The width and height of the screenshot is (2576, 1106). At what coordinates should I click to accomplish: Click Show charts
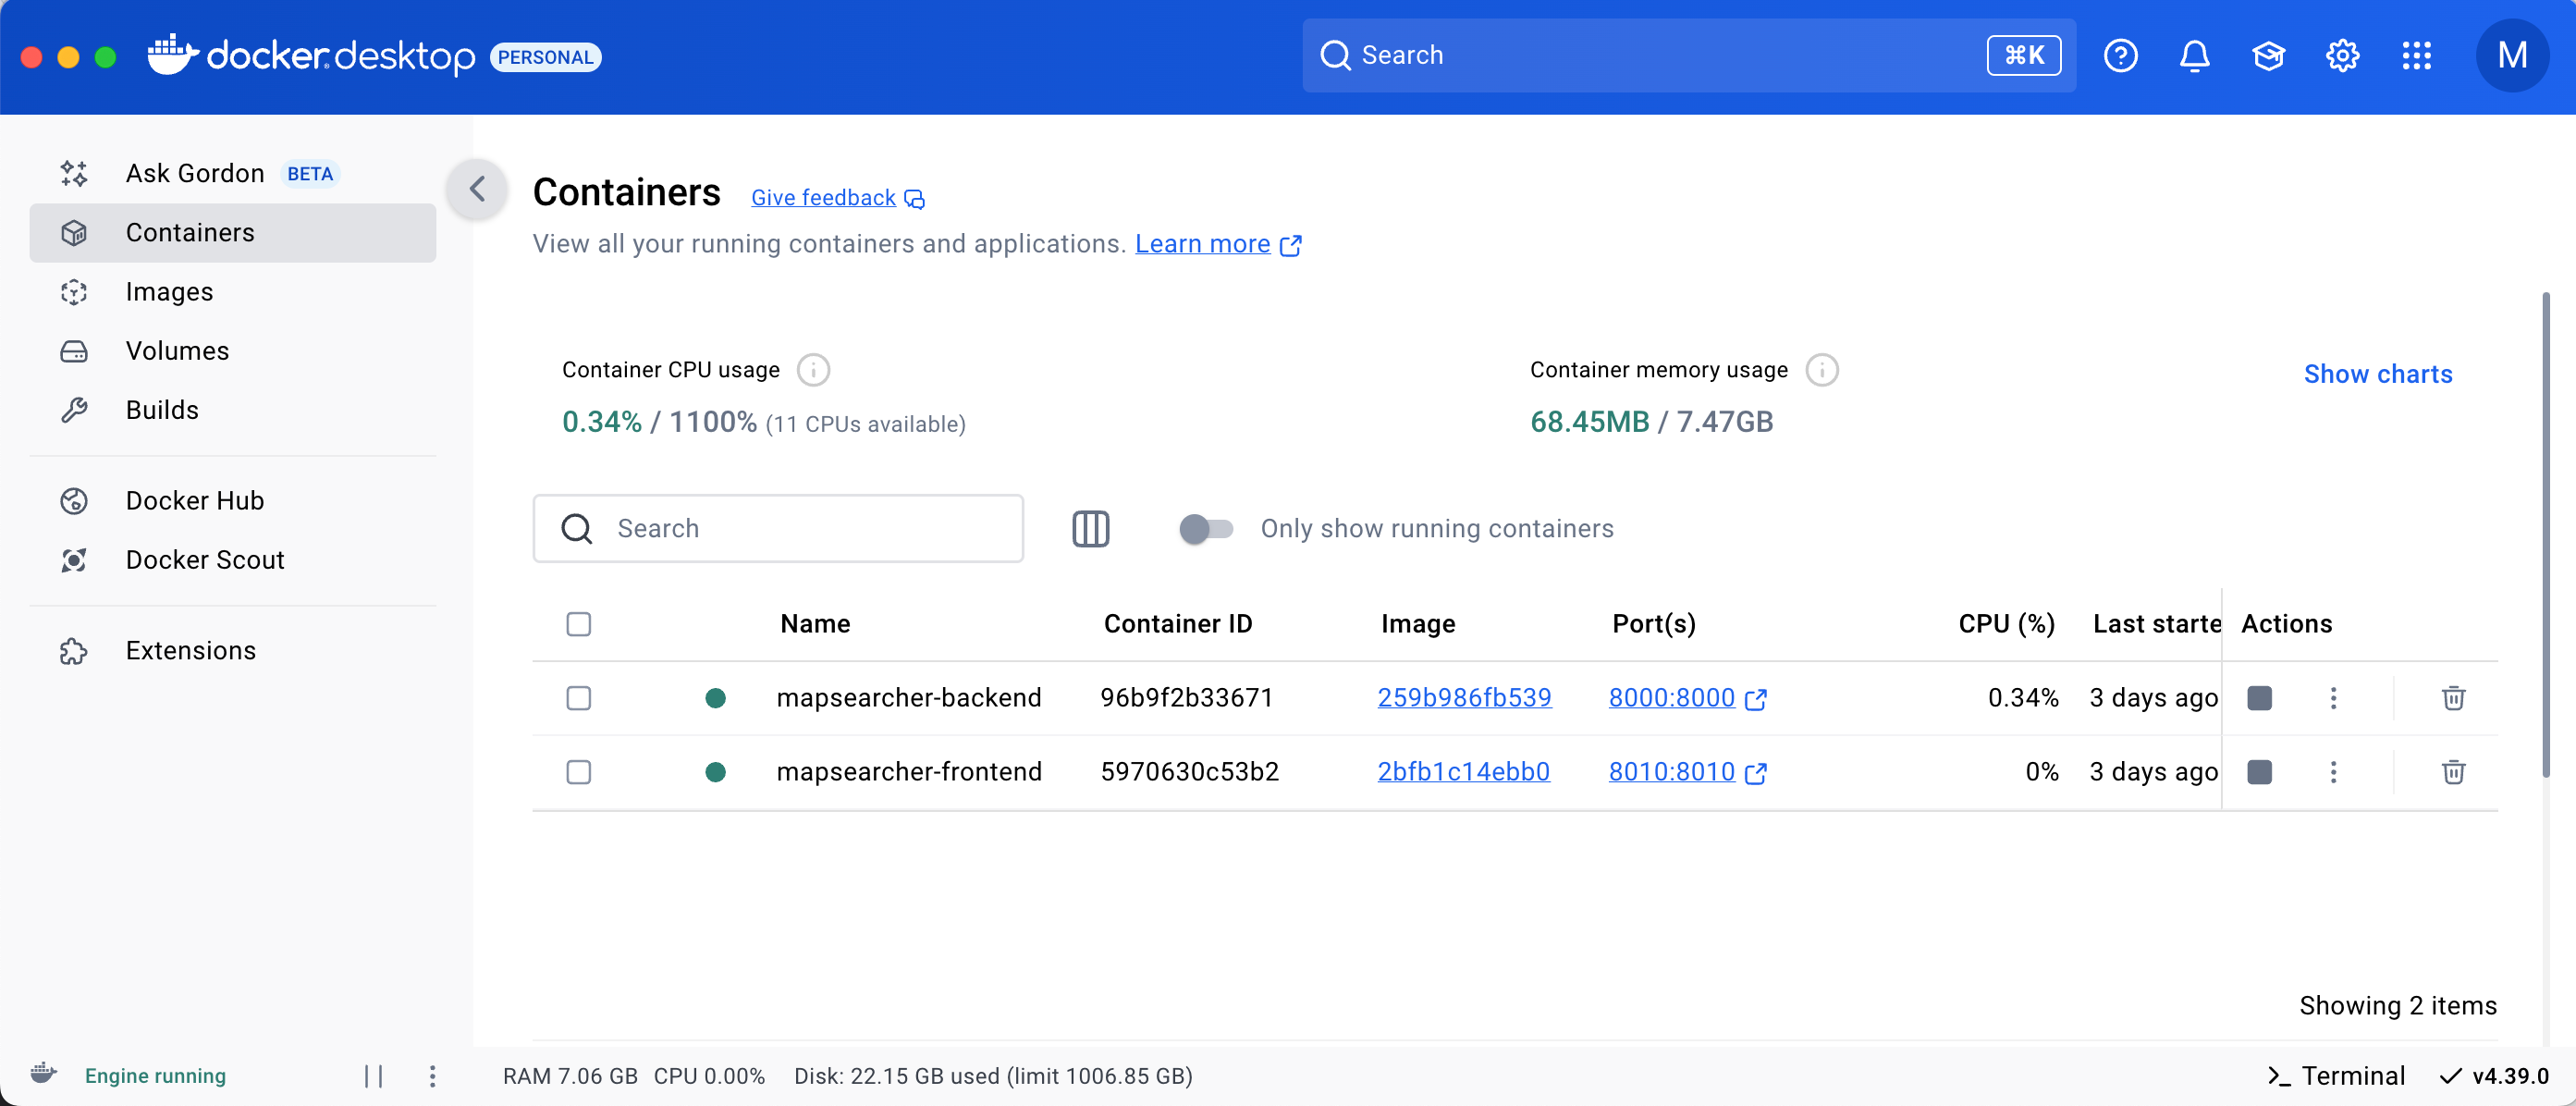tap(2377, 374)
